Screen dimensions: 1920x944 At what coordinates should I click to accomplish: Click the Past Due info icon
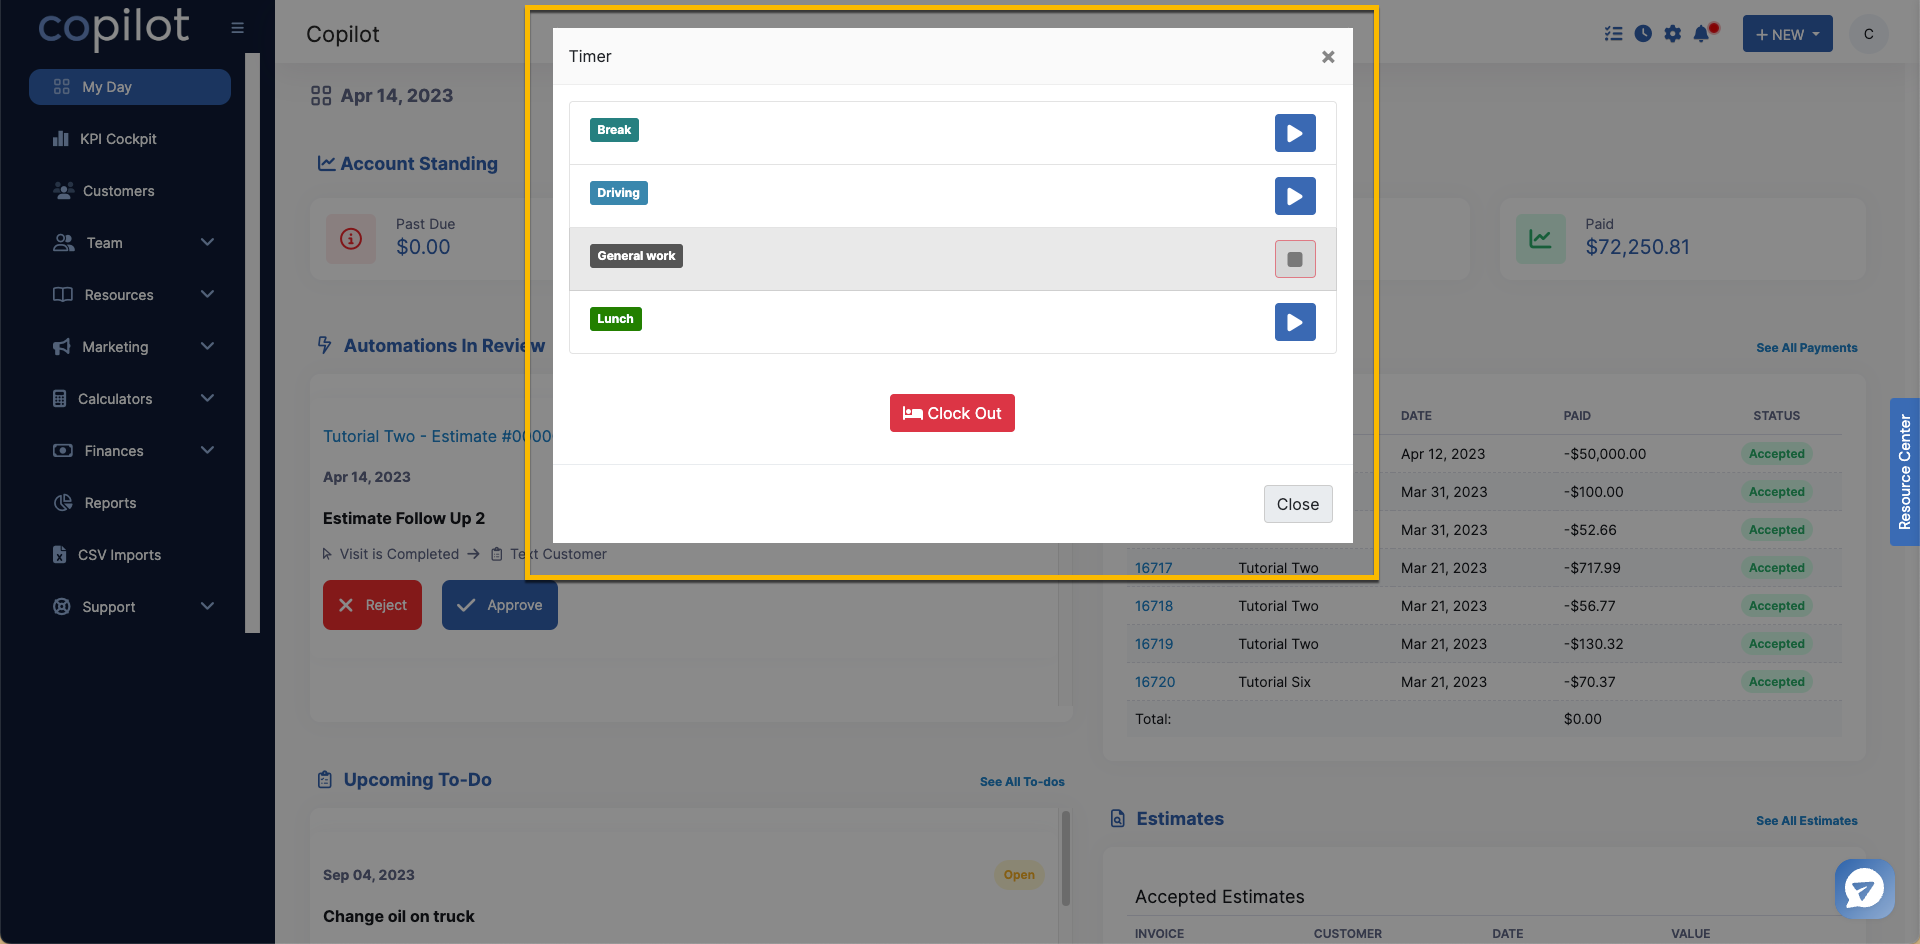pos(351,239)
